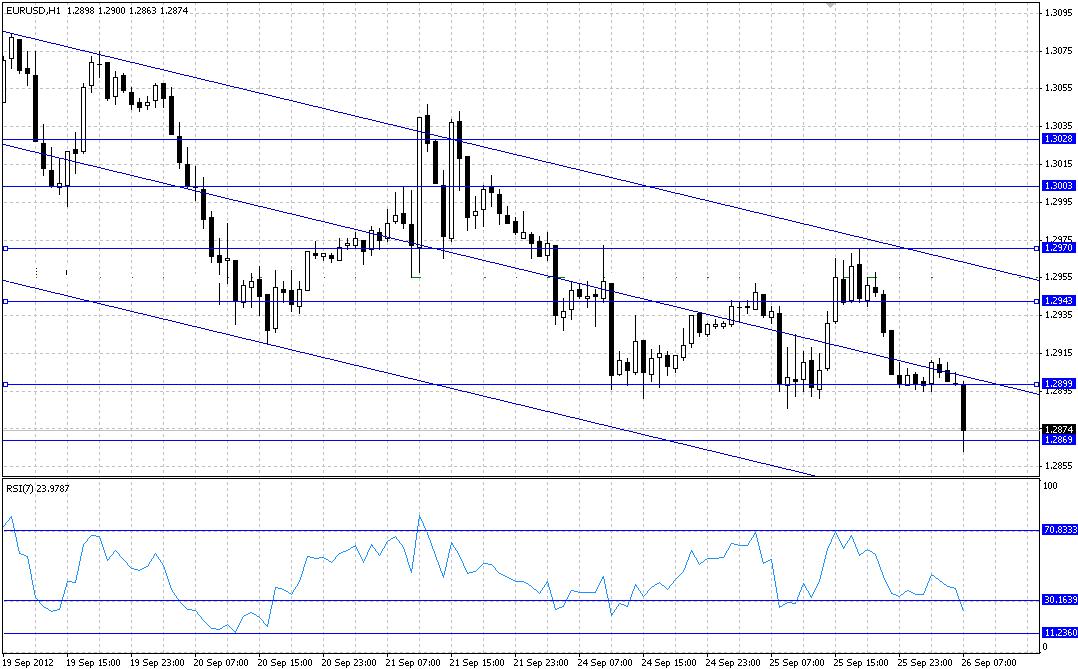Click the 1.2915 price scale value
The image size is (1078, 669).
coord(1059,353)
